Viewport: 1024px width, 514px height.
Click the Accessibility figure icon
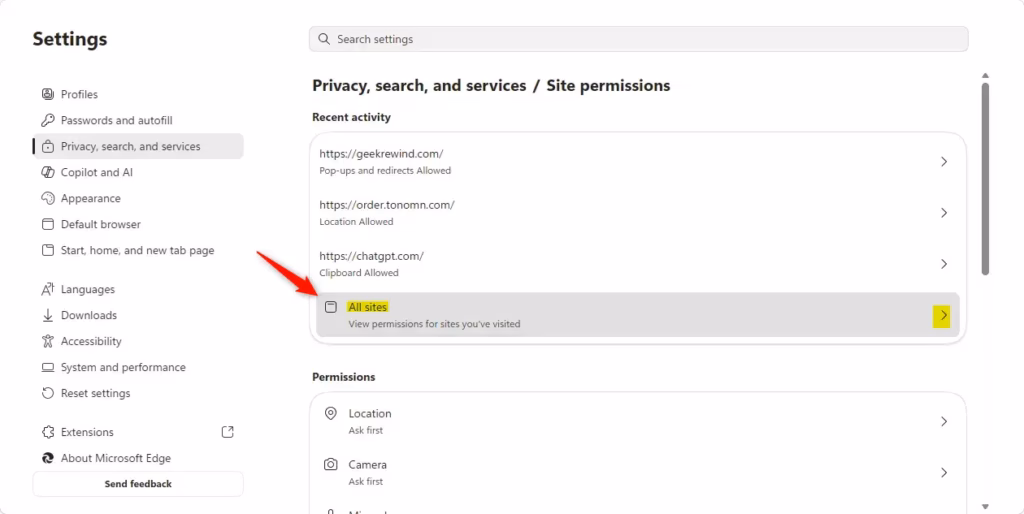(48, 341)
